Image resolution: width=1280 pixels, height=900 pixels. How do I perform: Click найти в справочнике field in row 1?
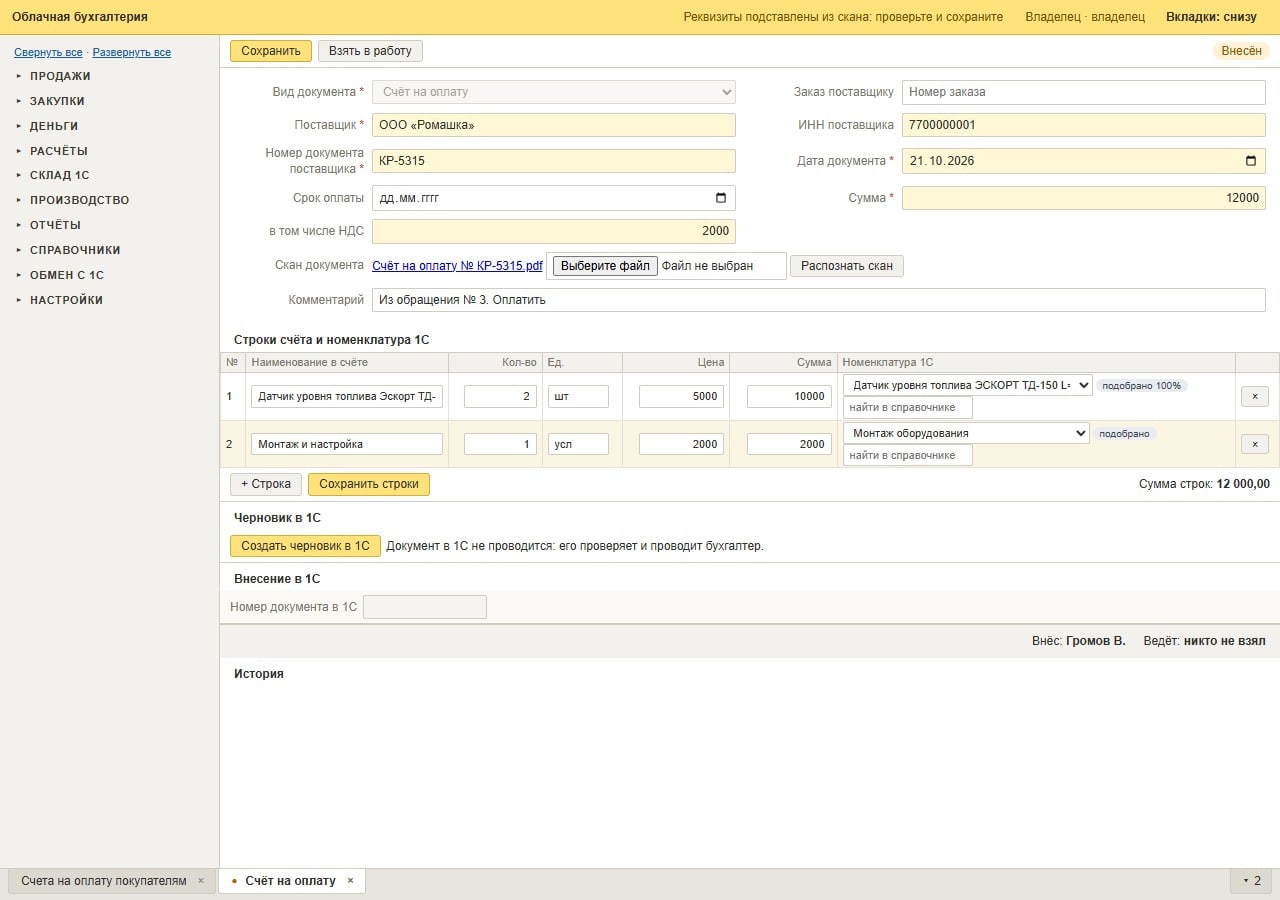pyautogui.click(x=908, y=407)
